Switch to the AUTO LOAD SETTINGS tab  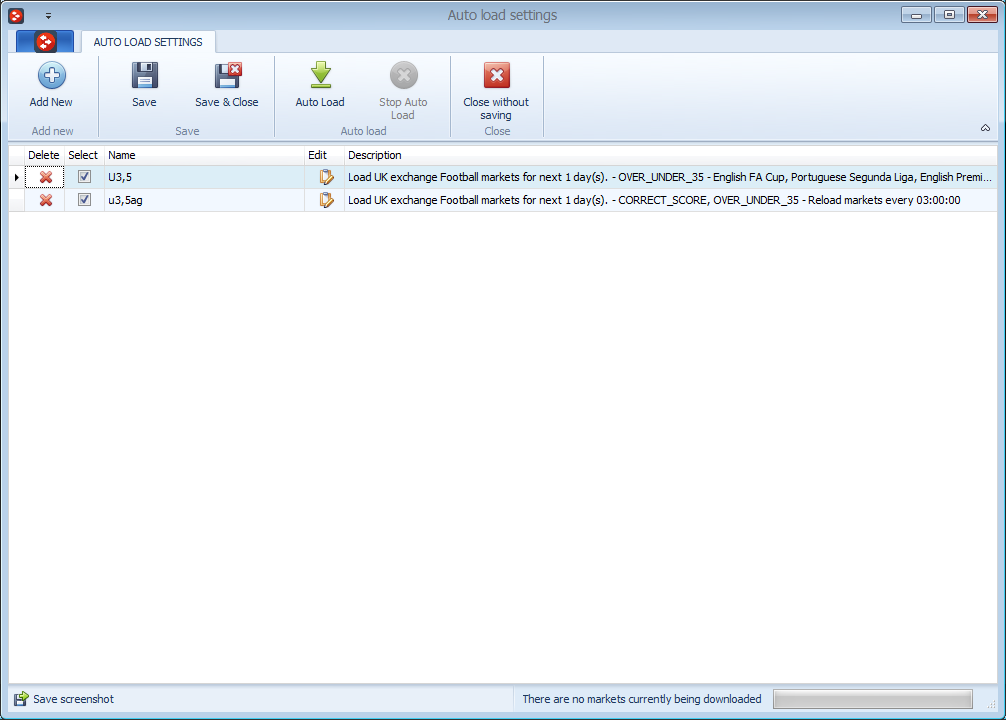148,42
